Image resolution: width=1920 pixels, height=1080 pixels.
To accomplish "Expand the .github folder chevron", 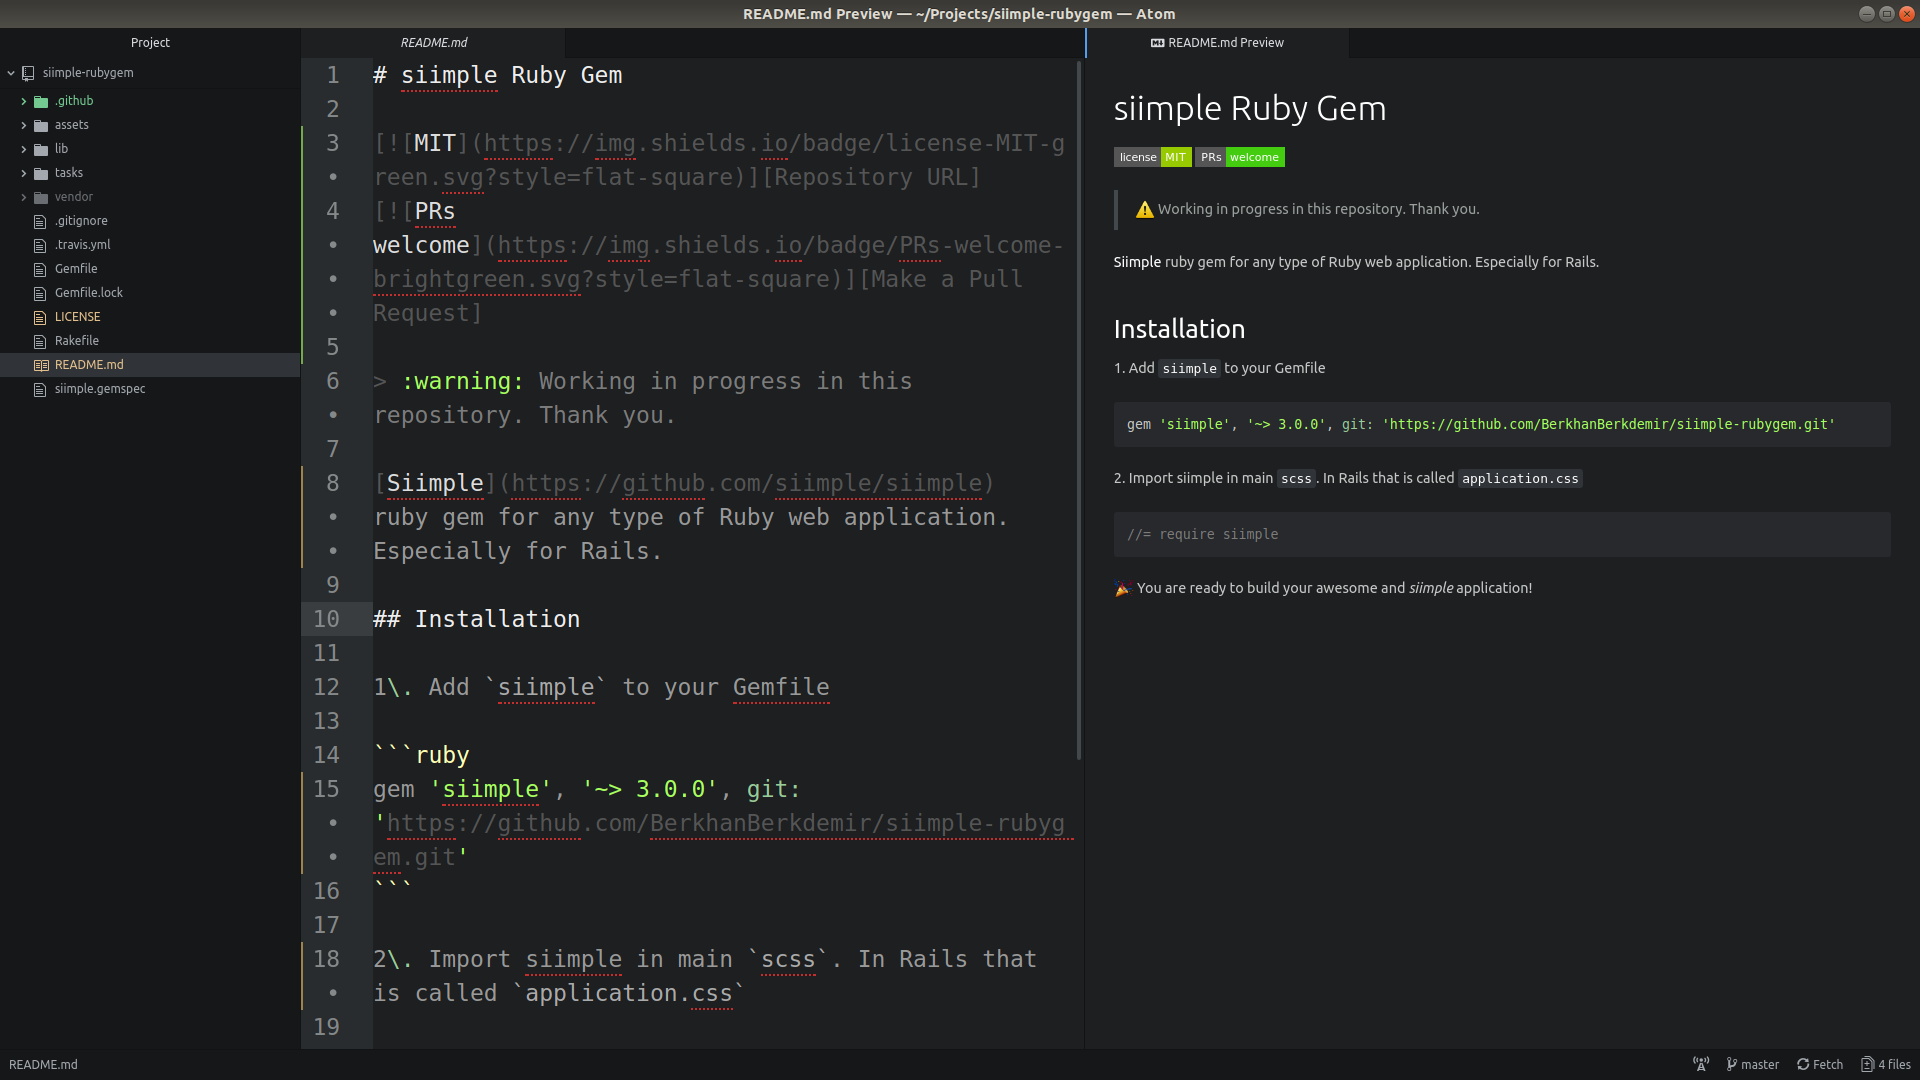I will [x=24, y=101].
